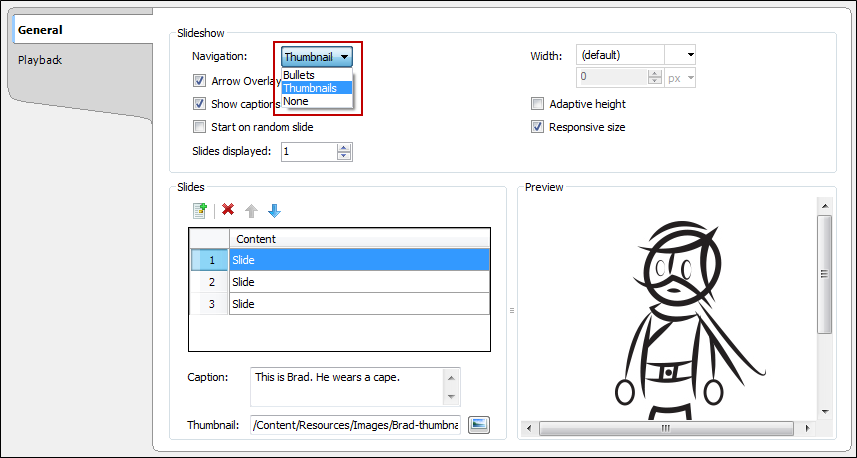The height and width of the screenshot is (458, 857).
Task: Click the splitter grip between Slides and Preview
Action: (x=512, y=310)
